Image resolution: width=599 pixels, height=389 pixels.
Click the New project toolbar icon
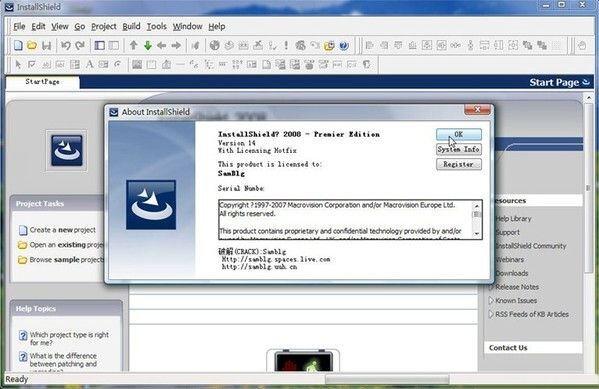(x=18, y=45)
